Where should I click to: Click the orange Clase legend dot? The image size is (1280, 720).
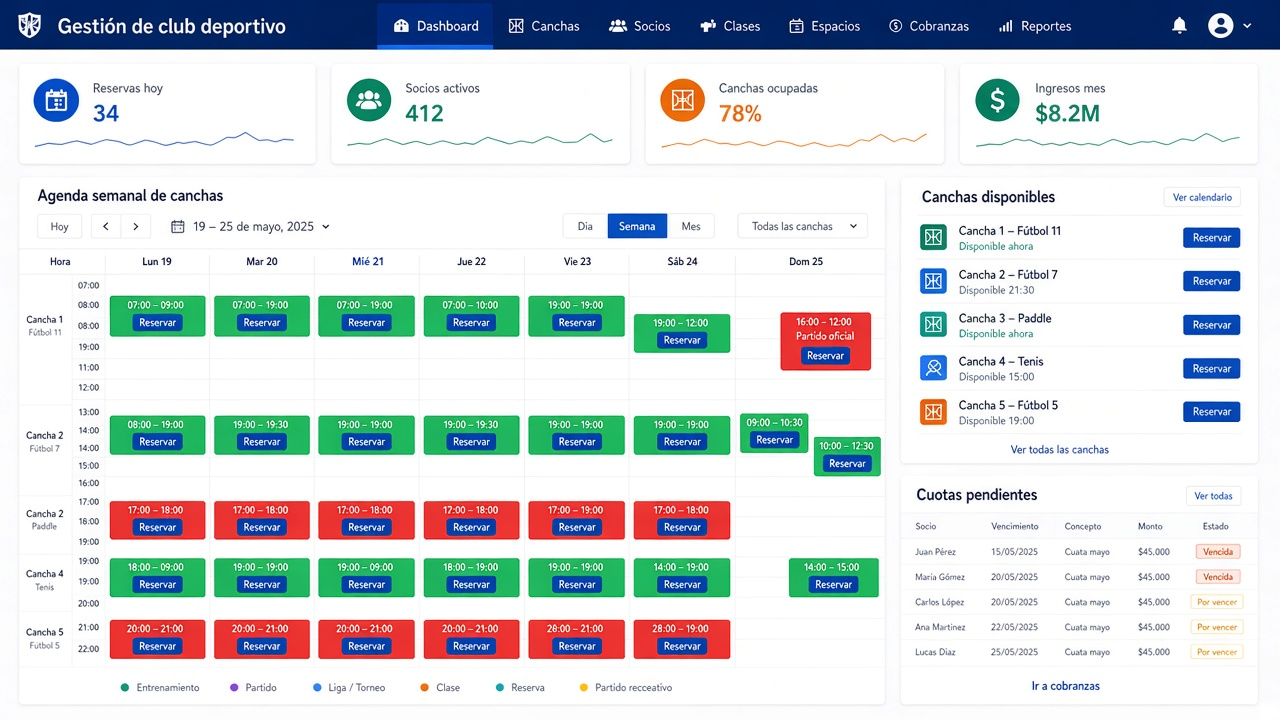[424, 688]
